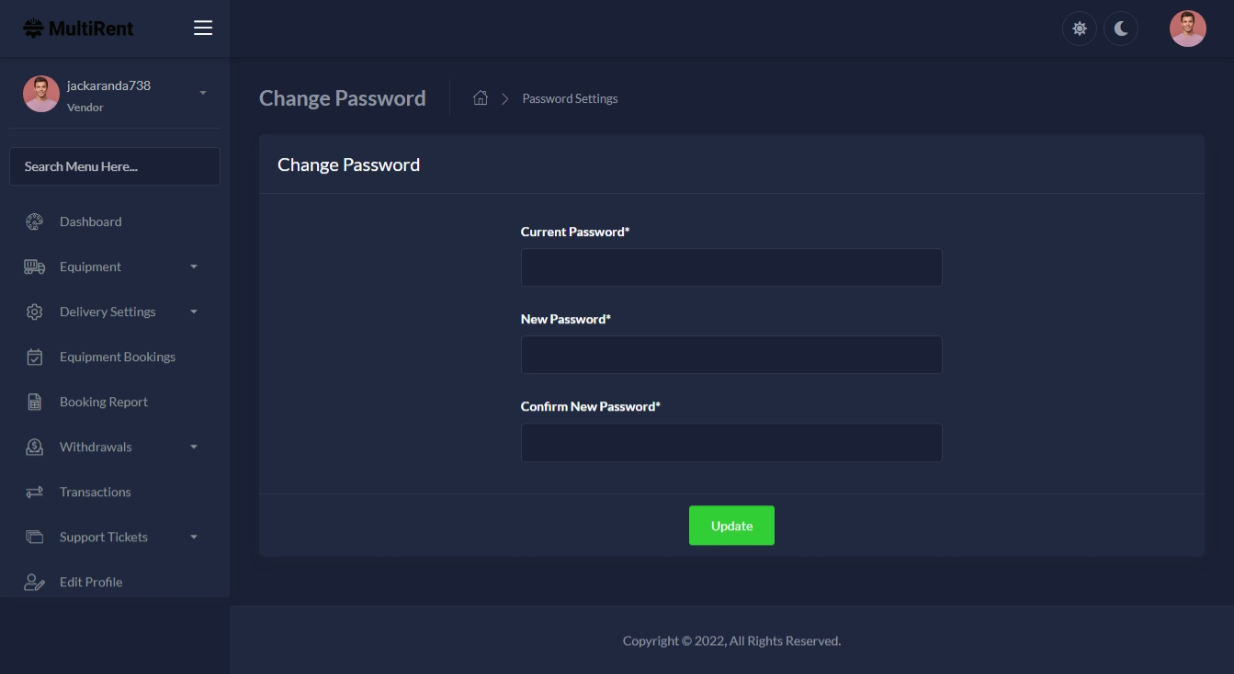Viewport: 1234px width, 674px height.
Task: Go to Booking Report page
Action: click(103, 402)
